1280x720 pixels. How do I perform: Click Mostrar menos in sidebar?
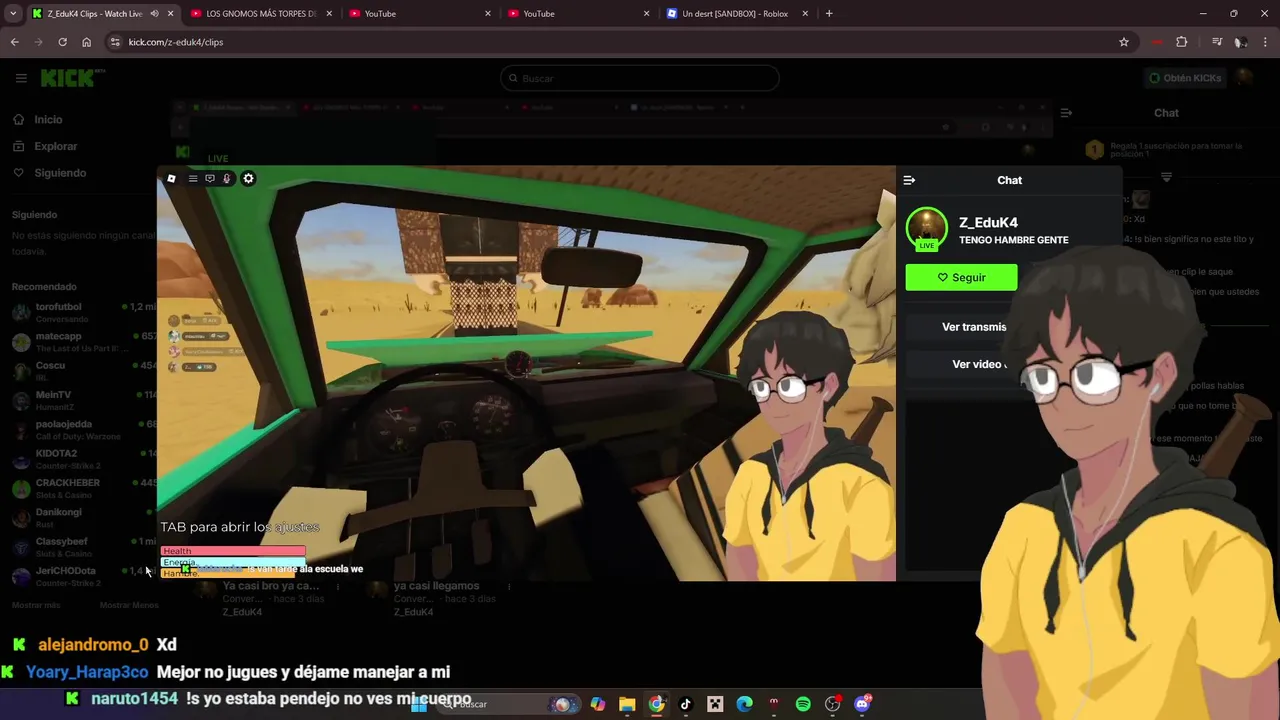pyautogui.click(x=128, y=605)
